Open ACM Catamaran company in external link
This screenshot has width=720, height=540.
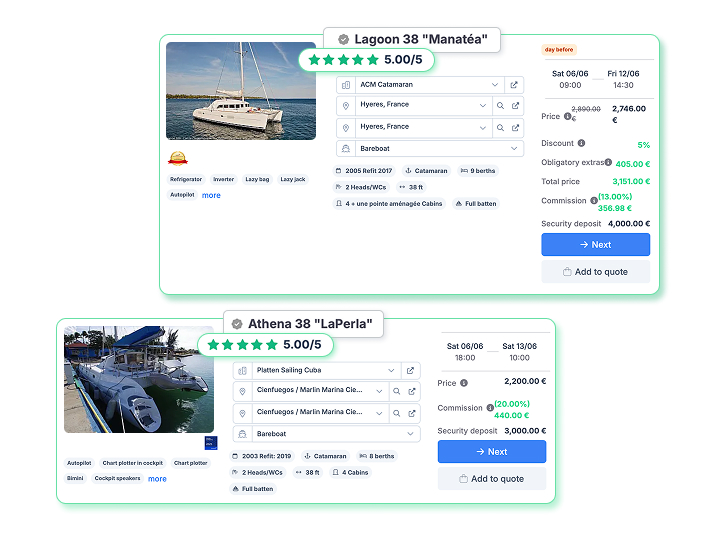click(x=514, y=85)
